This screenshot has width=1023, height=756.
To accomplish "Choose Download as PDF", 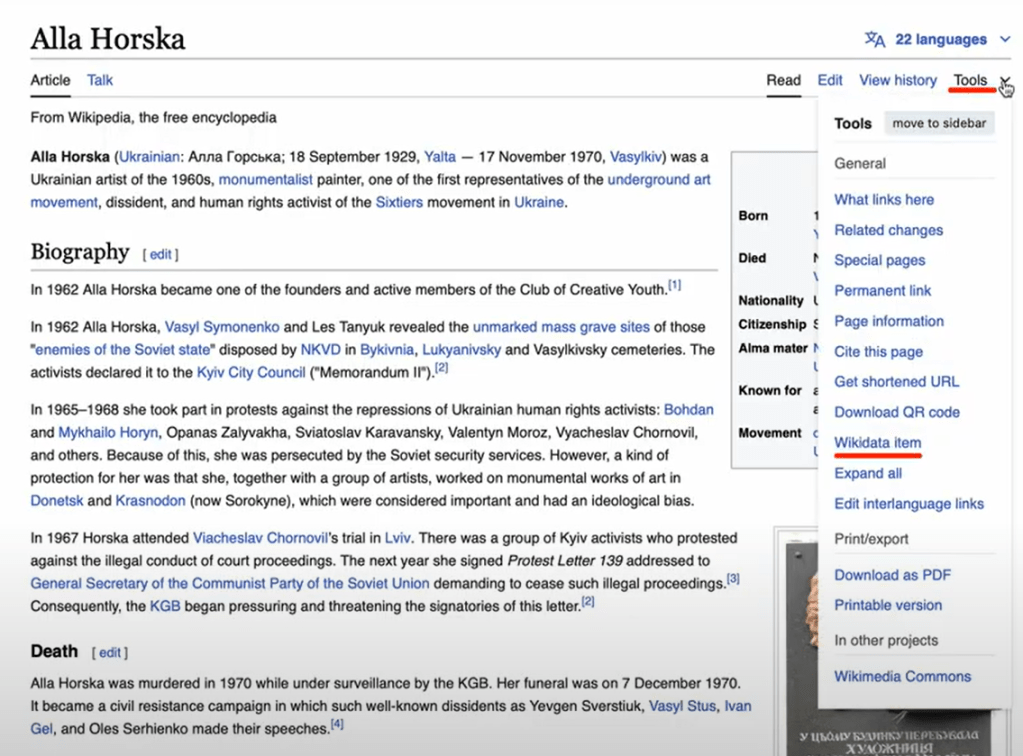I will tap(893, 575).
